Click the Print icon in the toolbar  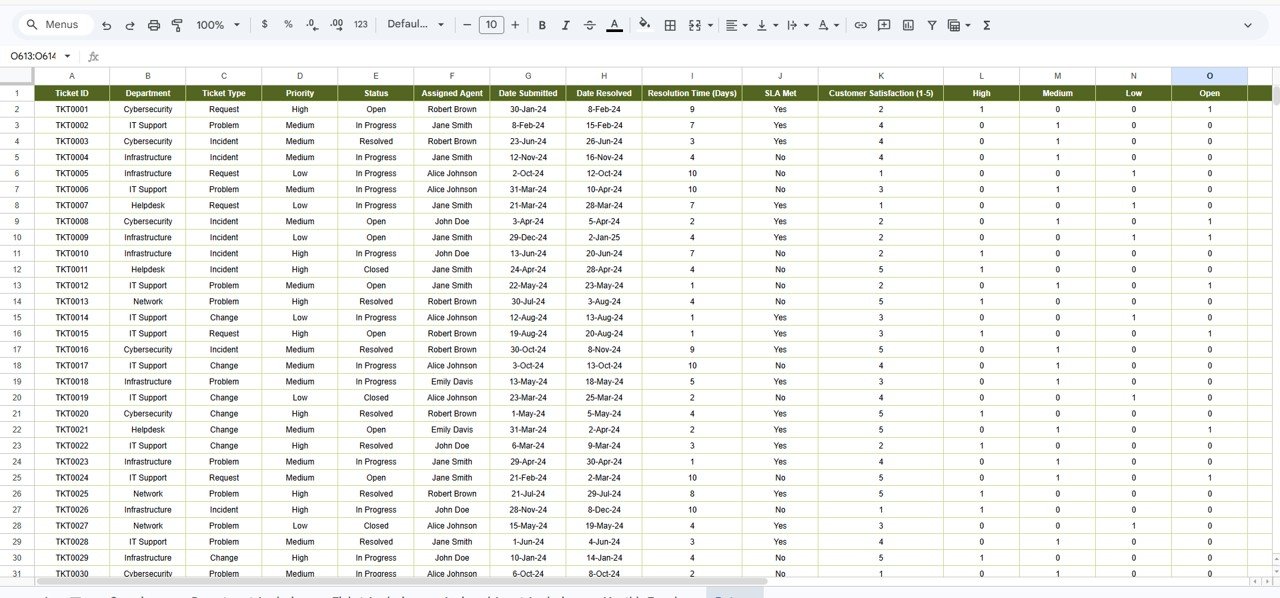point(153,24)
